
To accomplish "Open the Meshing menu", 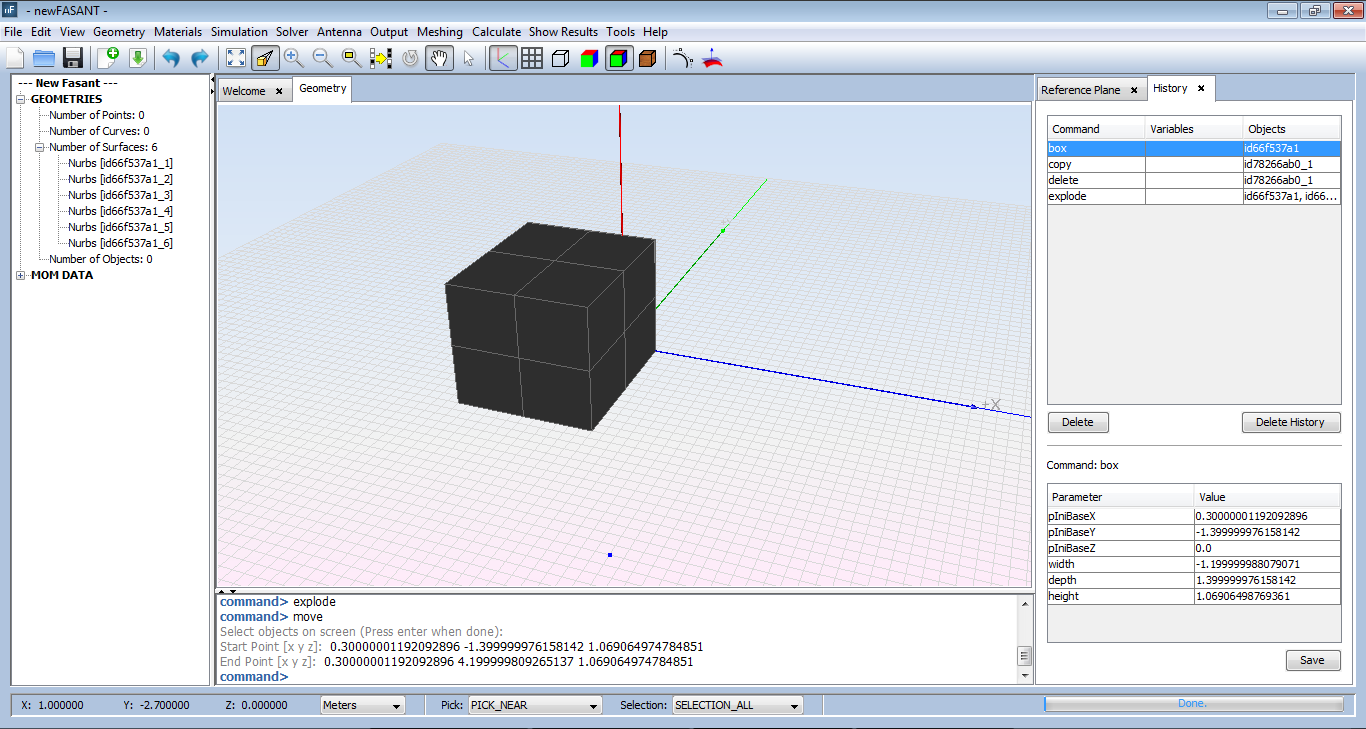I will pos(440,32).
